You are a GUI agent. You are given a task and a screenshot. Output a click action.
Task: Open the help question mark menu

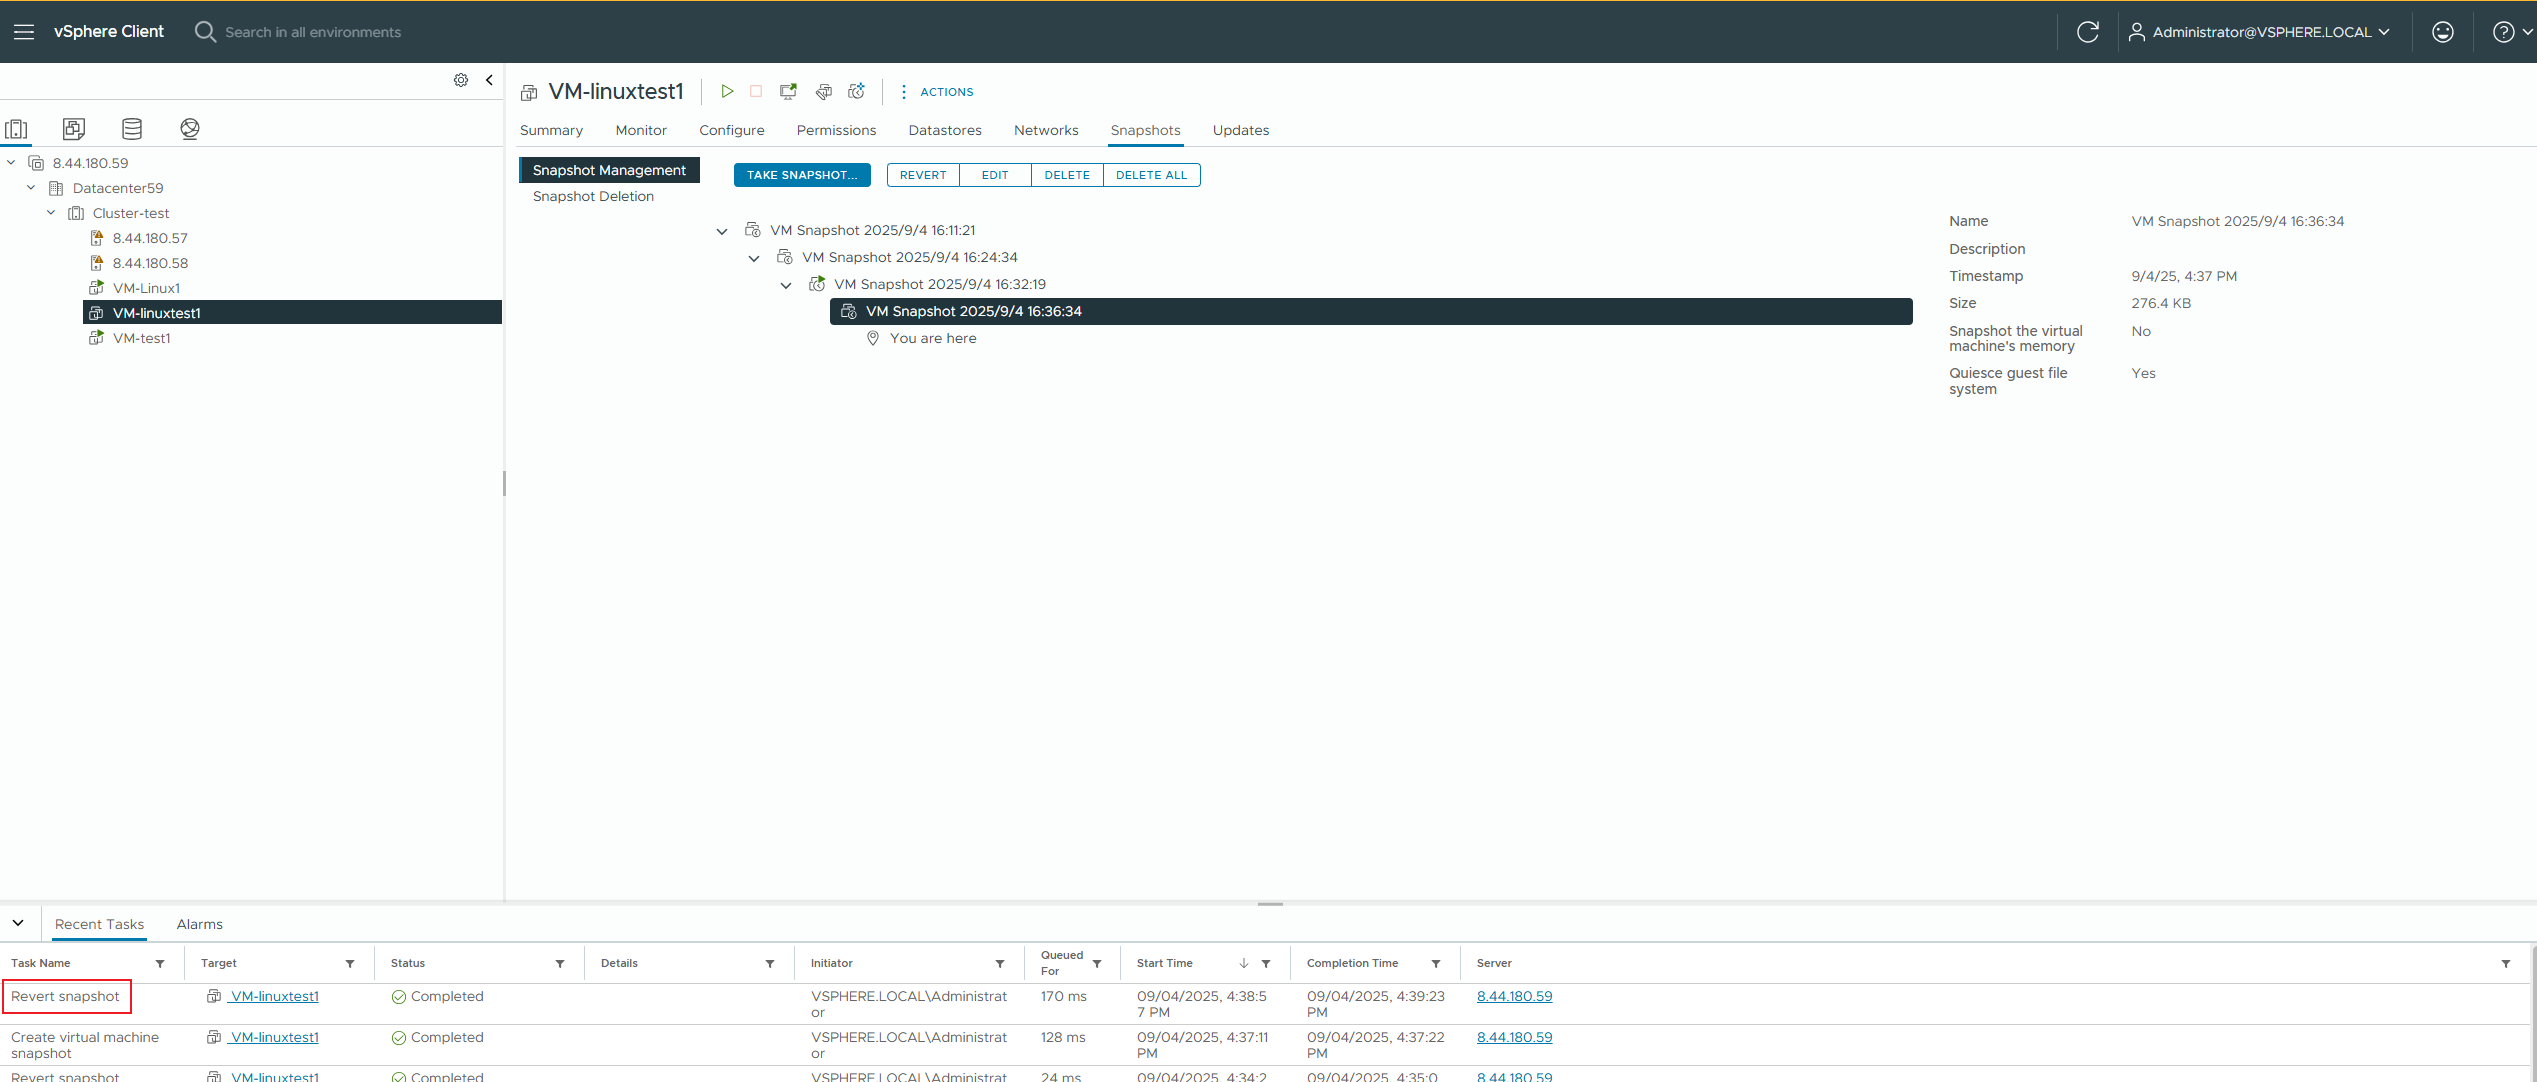tap(2510, 32)
